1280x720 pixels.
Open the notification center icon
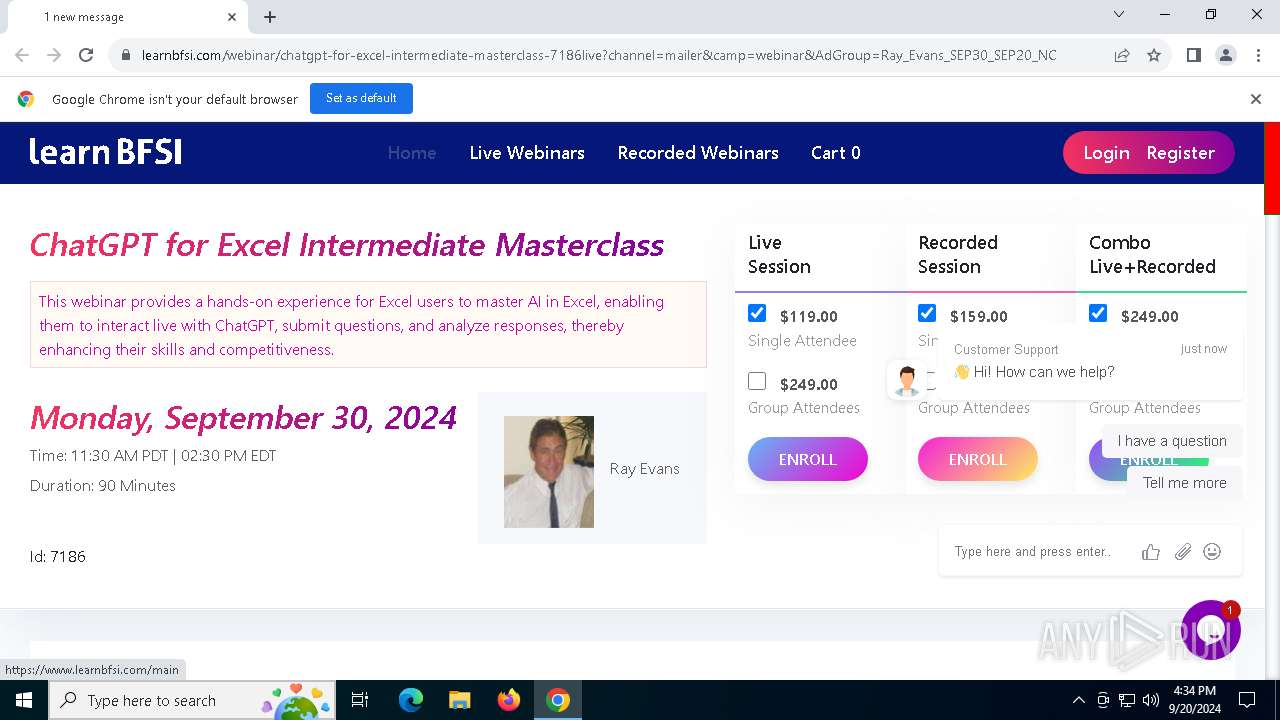tap(1247, 700)
